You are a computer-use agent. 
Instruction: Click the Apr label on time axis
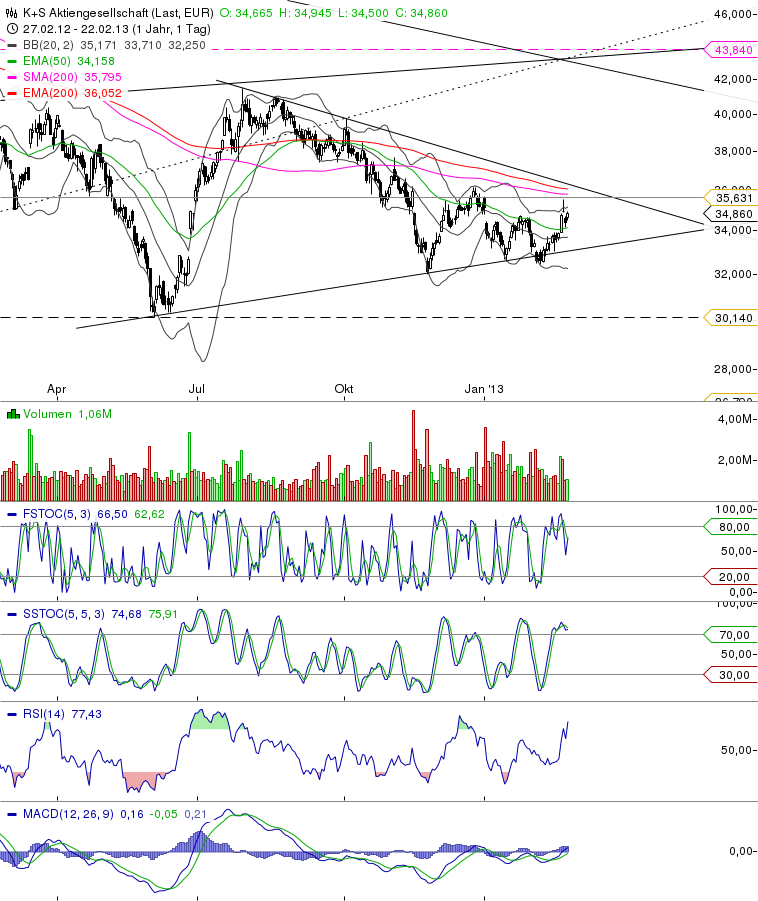[x=56, y=388]
